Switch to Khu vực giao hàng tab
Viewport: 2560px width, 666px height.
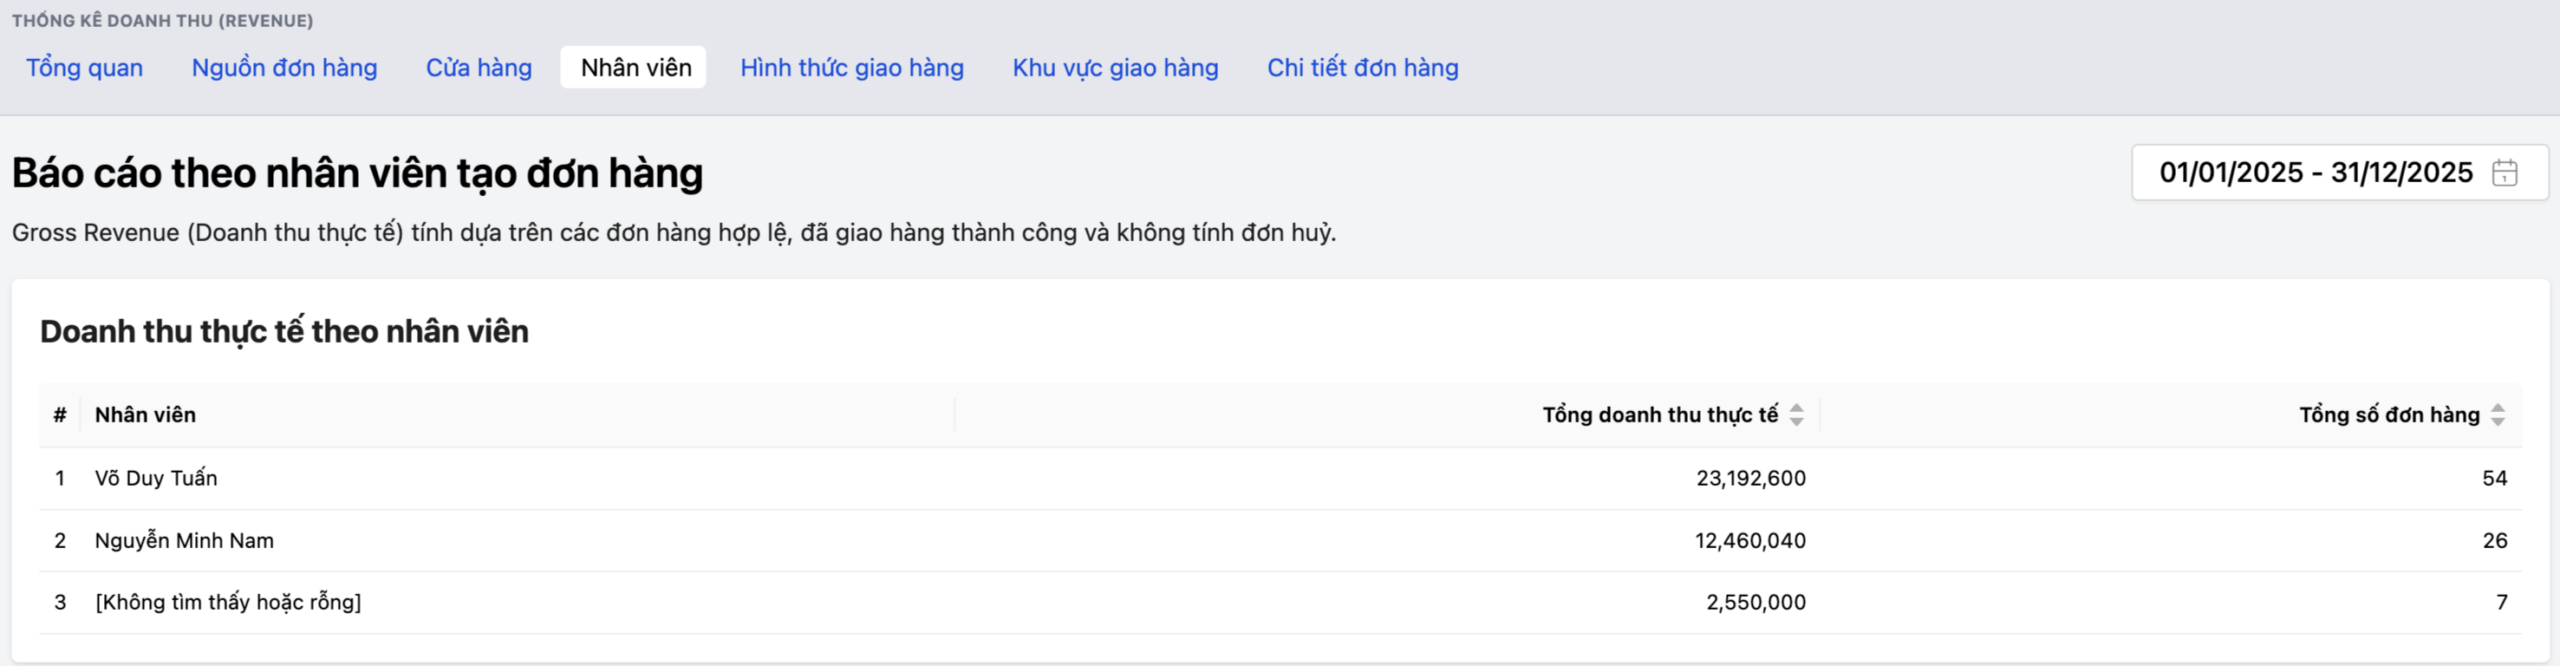click(x=1115, y=68)
